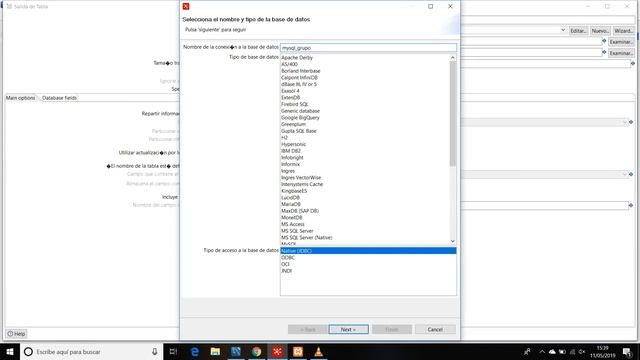
Task: Click the database type list scroll-up arrow
Action: click(x=453, y=58)
